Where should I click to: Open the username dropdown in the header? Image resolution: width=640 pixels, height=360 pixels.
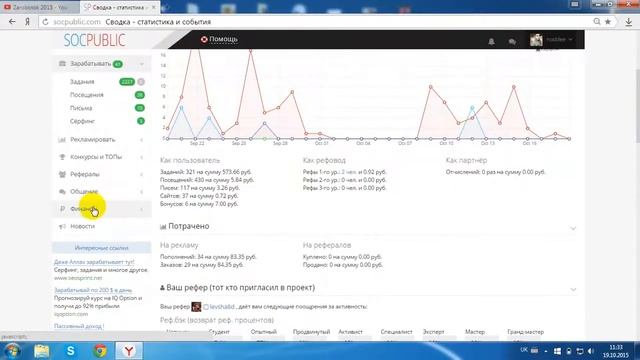point(559,40)
